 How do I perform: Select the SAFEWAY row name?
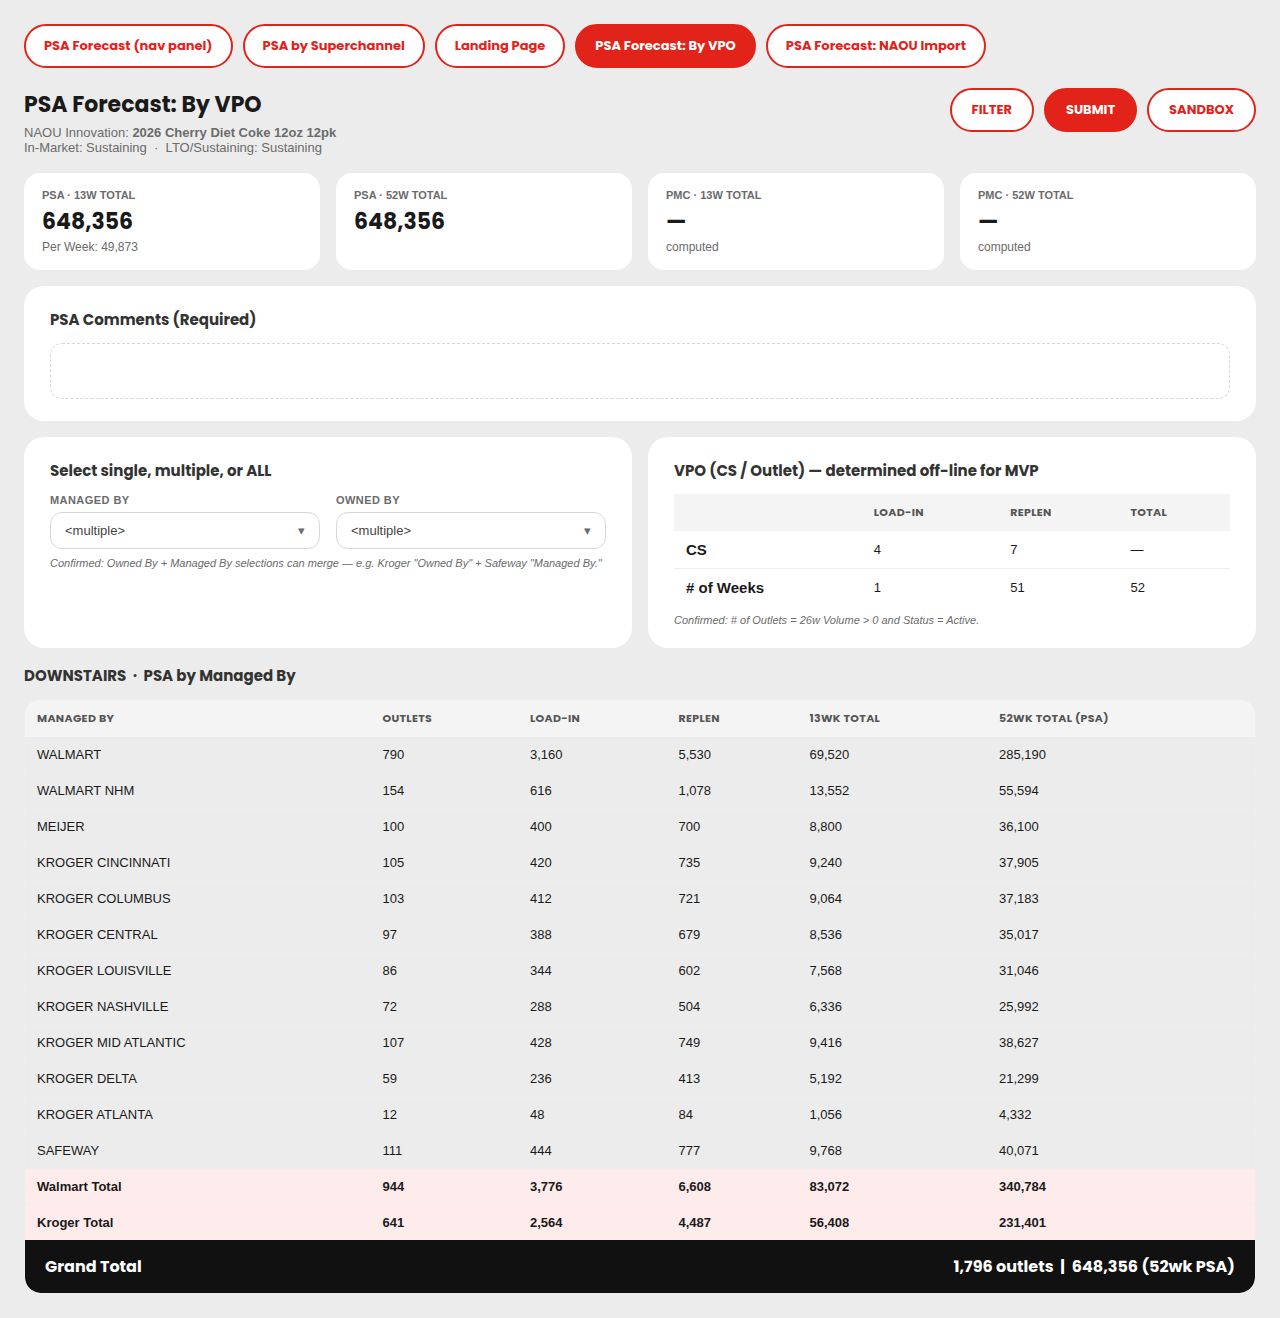pyautogui.click(x=68, y=1151)
